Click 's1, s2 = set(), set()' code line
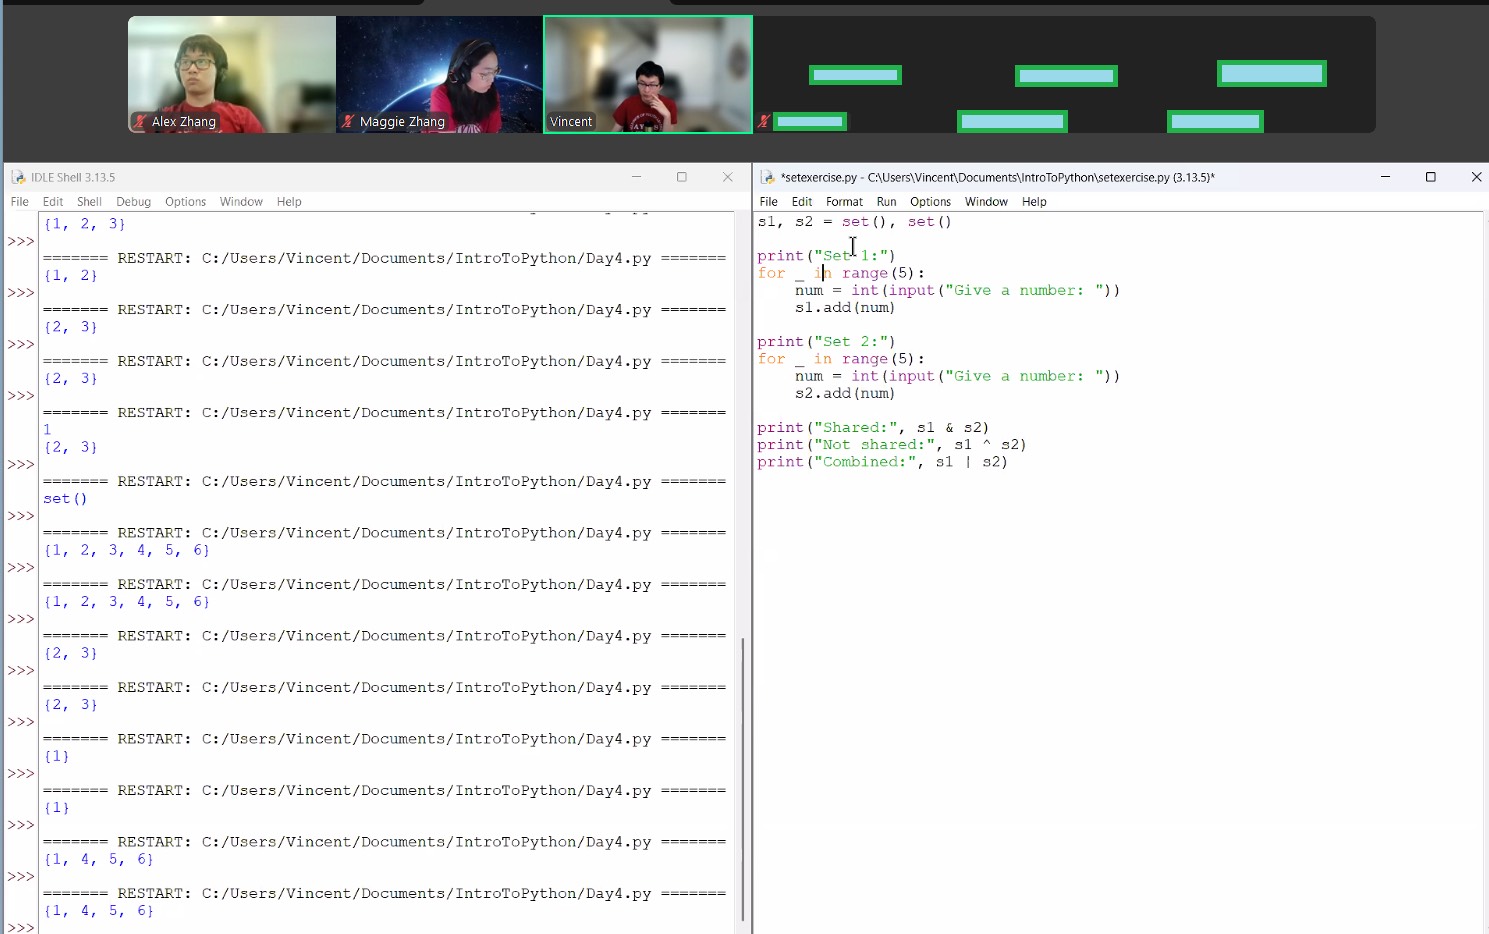 (855, 222)
